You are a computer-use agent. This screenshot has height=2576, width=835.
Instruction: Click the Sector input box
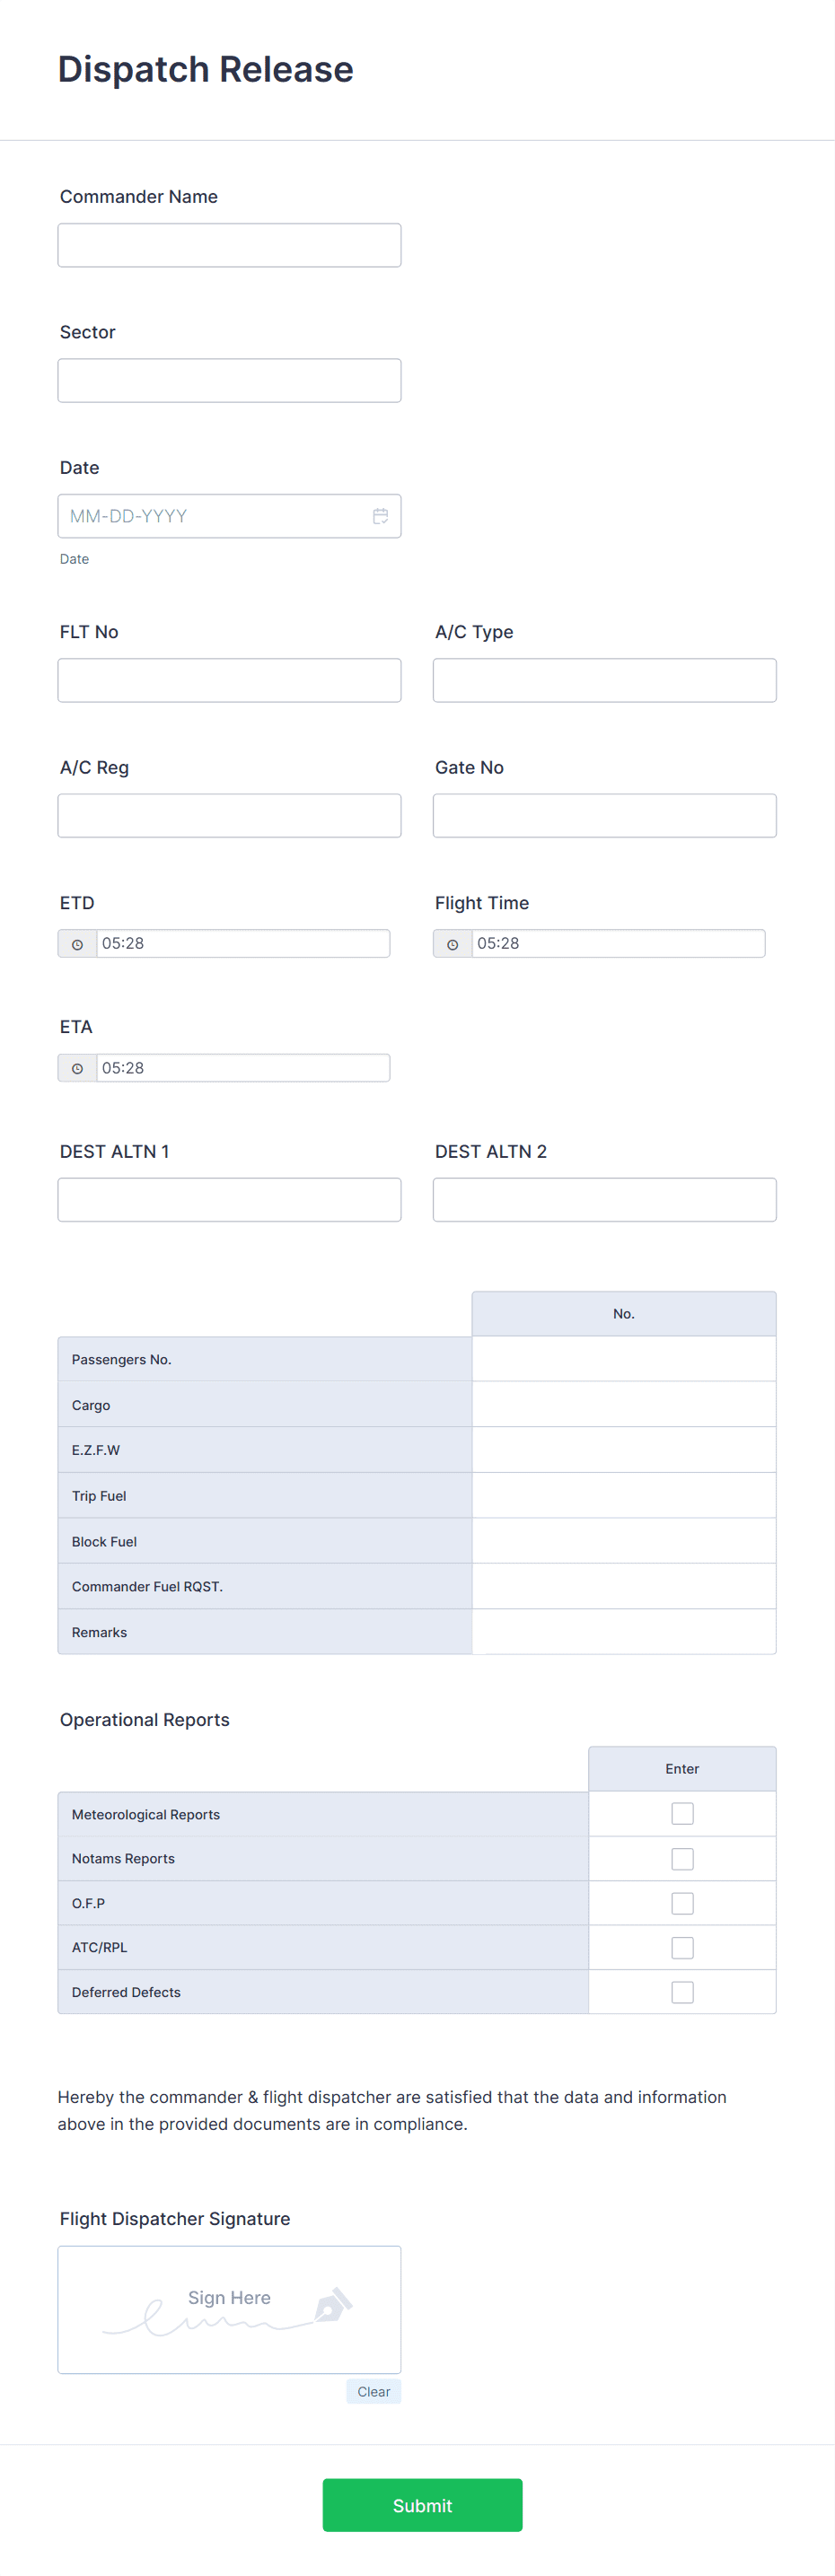(x=229, y=380)
